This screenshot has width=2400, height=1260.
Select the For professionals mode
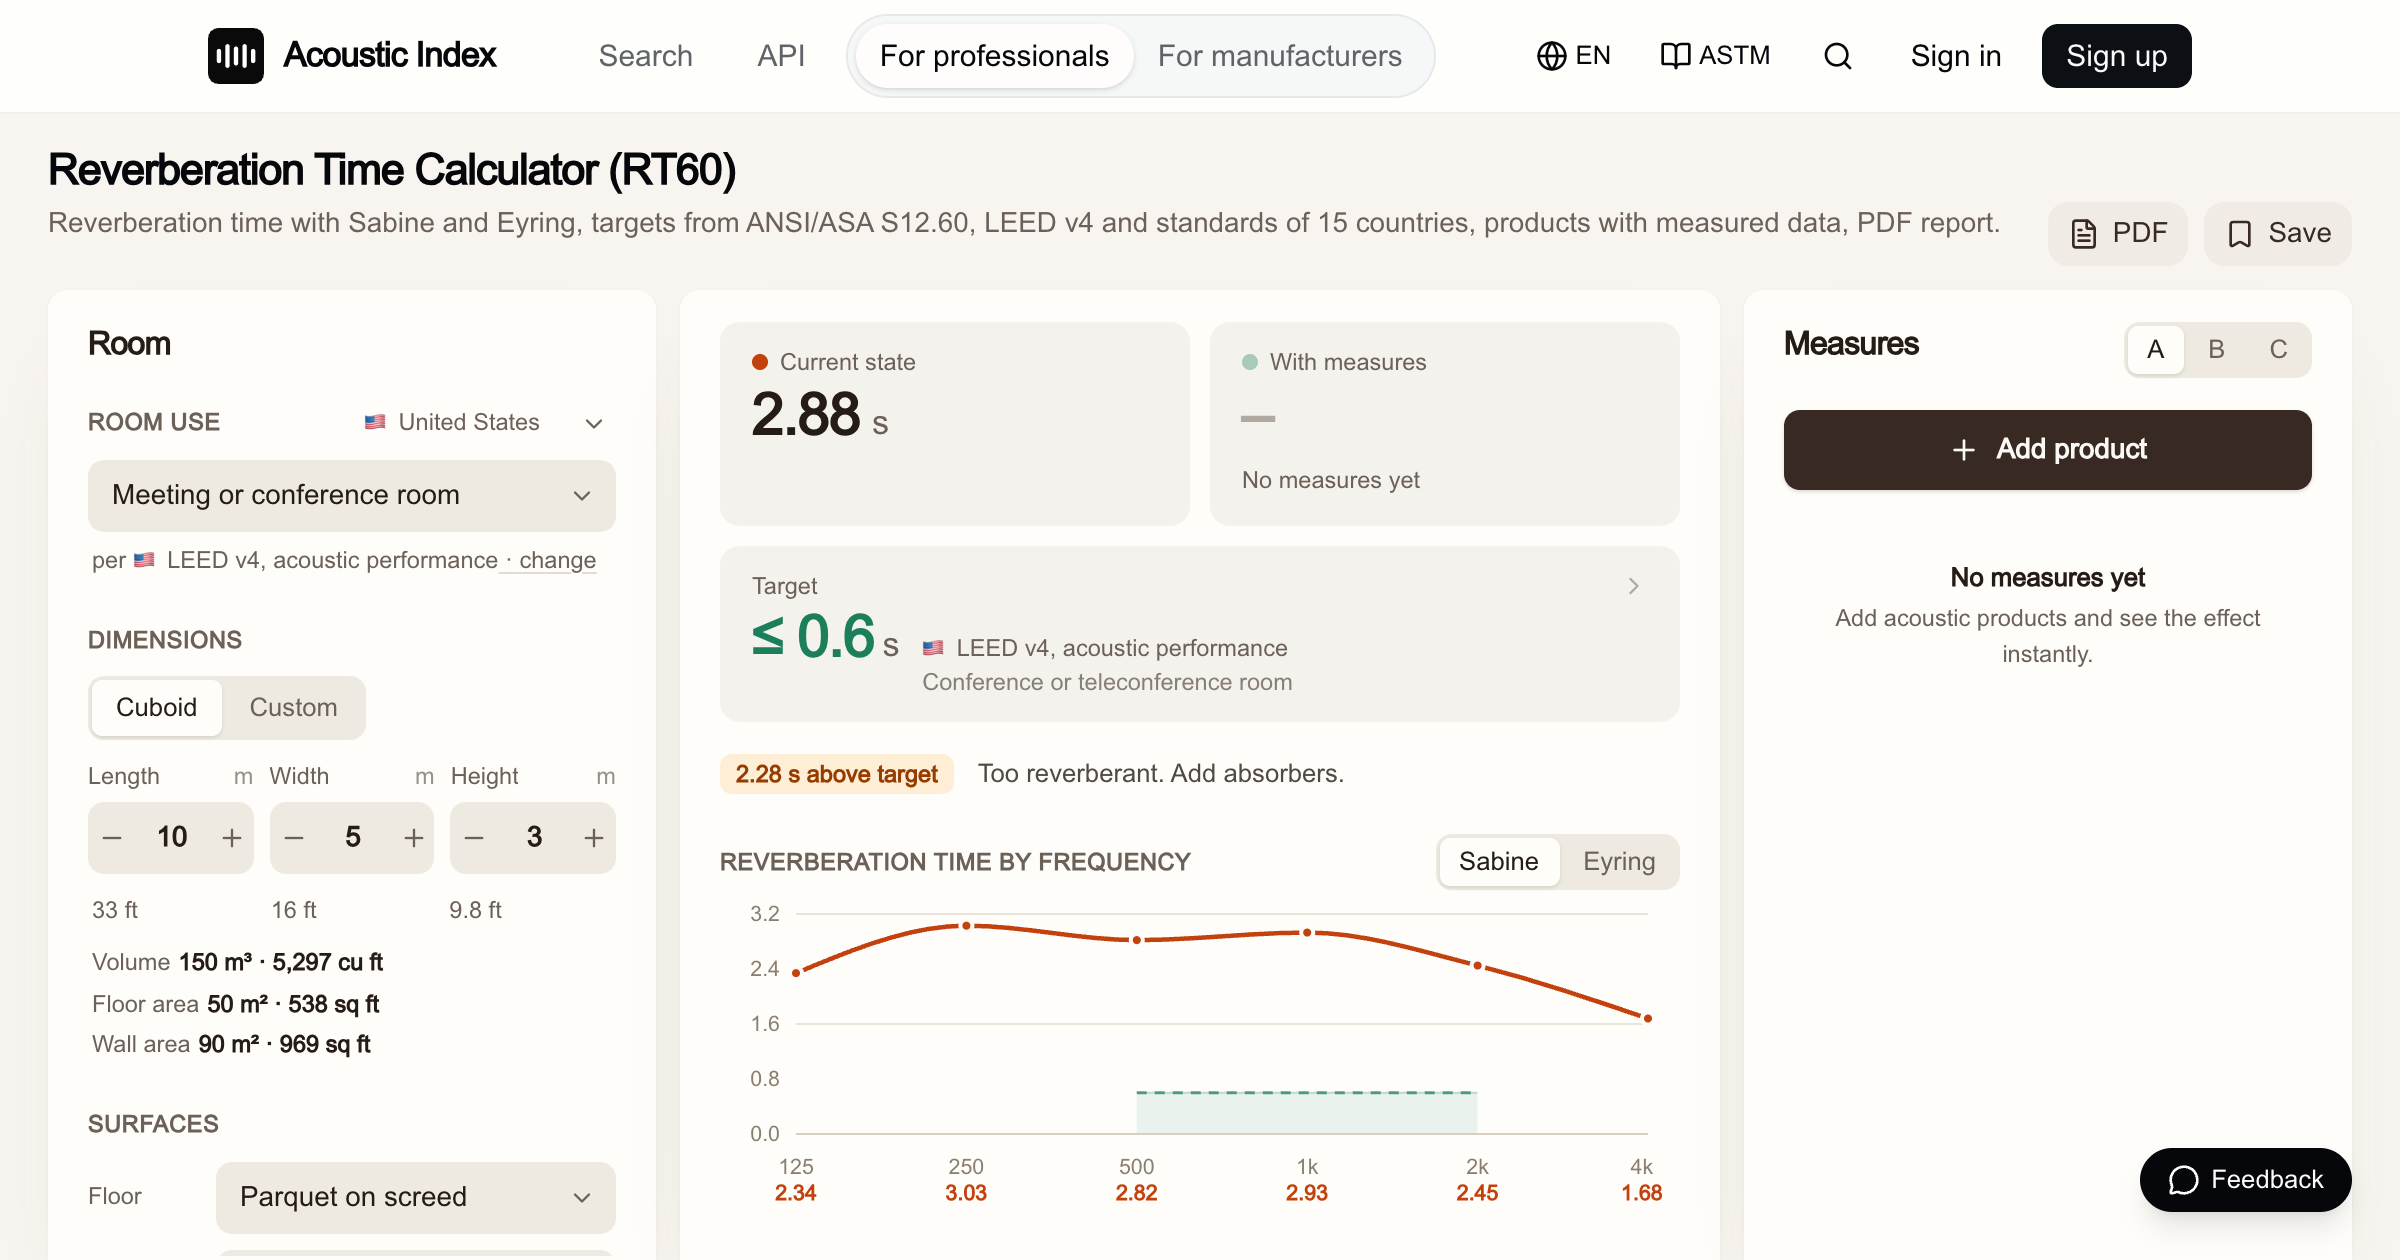click(x=994, y=56)
